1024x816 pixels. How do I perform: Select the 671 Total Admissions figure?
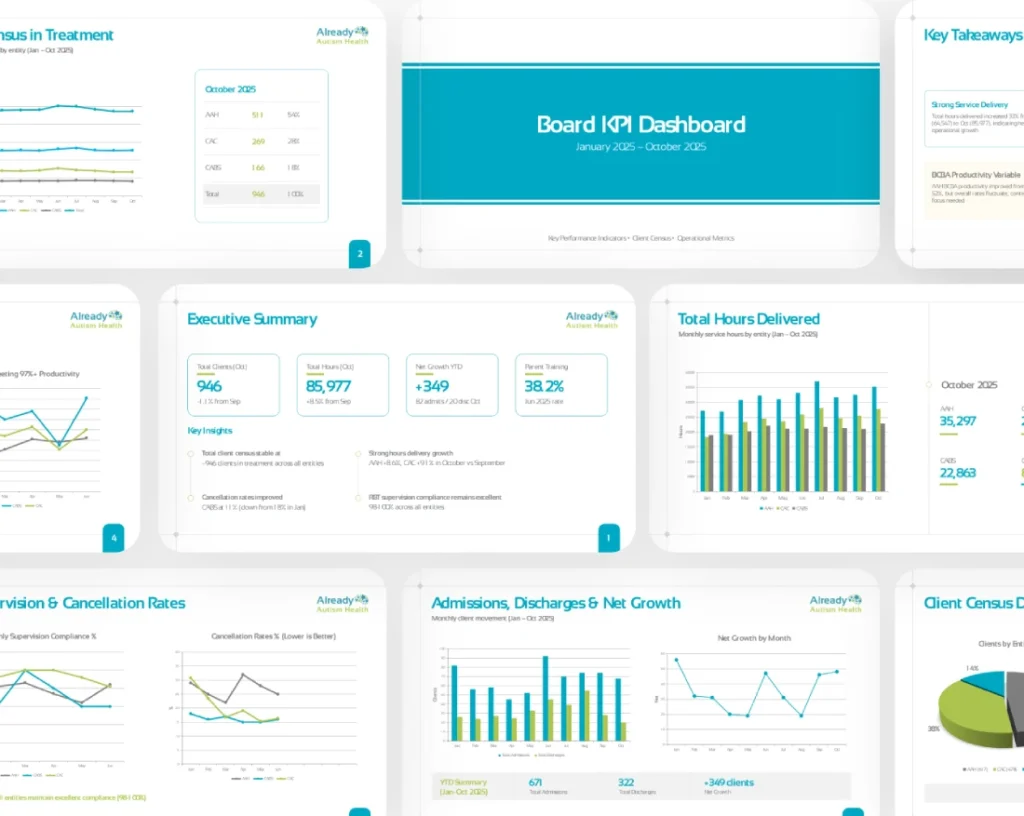point(536,782)
